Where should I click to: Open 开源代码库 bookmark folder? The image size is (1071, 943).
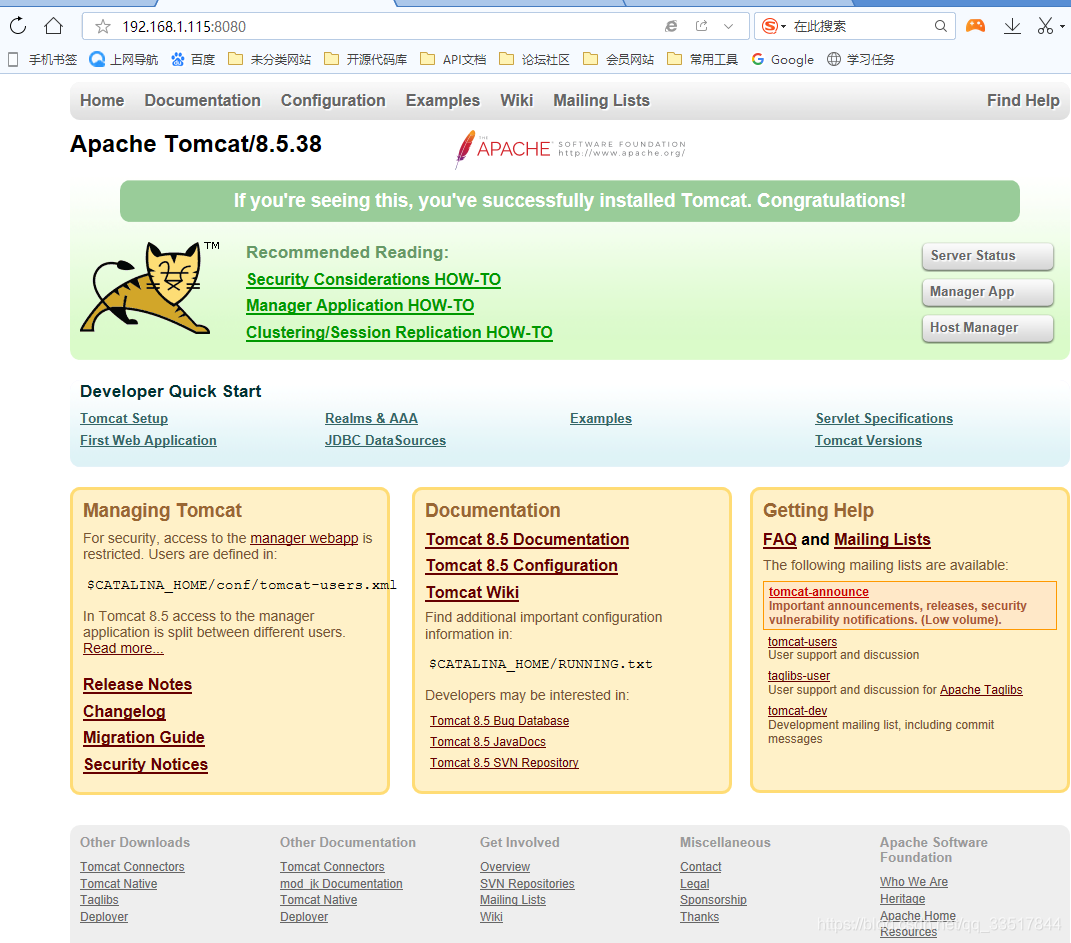(365, 59)
